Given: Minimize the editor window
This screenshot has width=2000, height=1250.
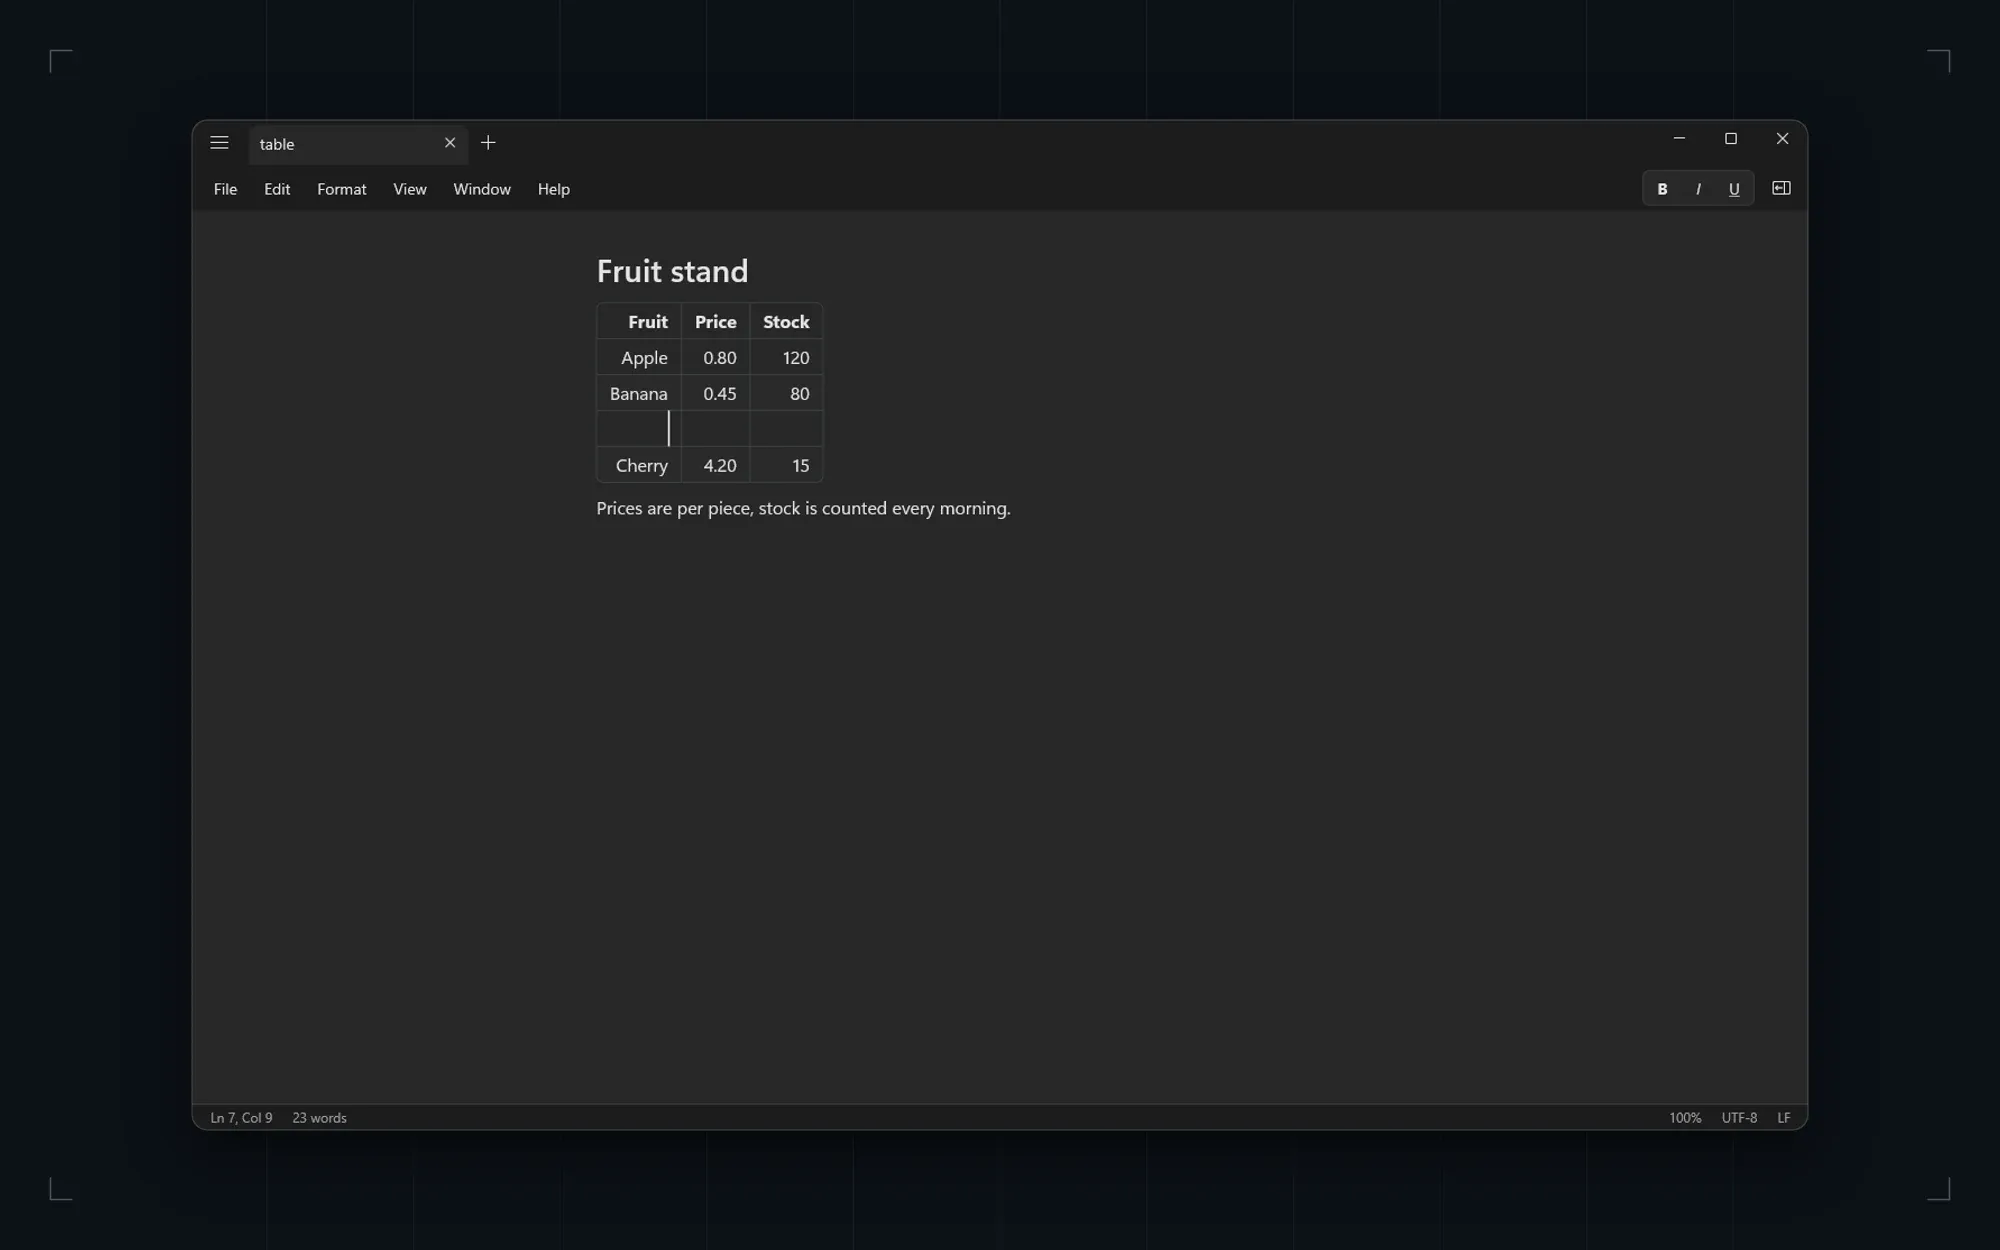Looking at the screenshot, I should 1679,138.
